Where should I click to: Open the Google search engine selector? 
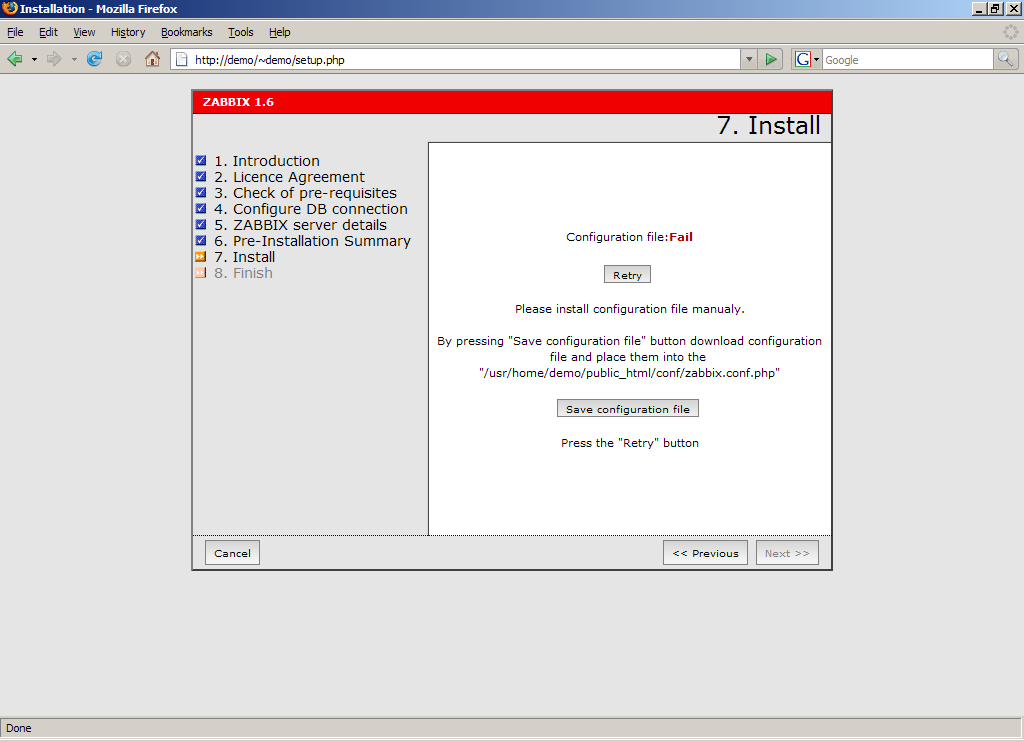pyautogui.click(x=806, y=59)
